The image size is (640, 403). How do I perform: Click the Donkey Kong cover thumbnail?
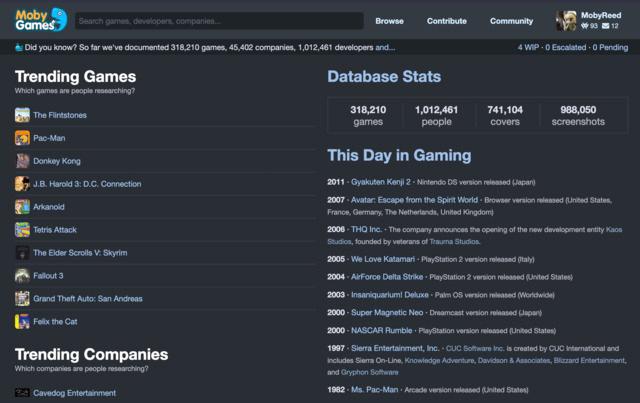click(22, 161)
